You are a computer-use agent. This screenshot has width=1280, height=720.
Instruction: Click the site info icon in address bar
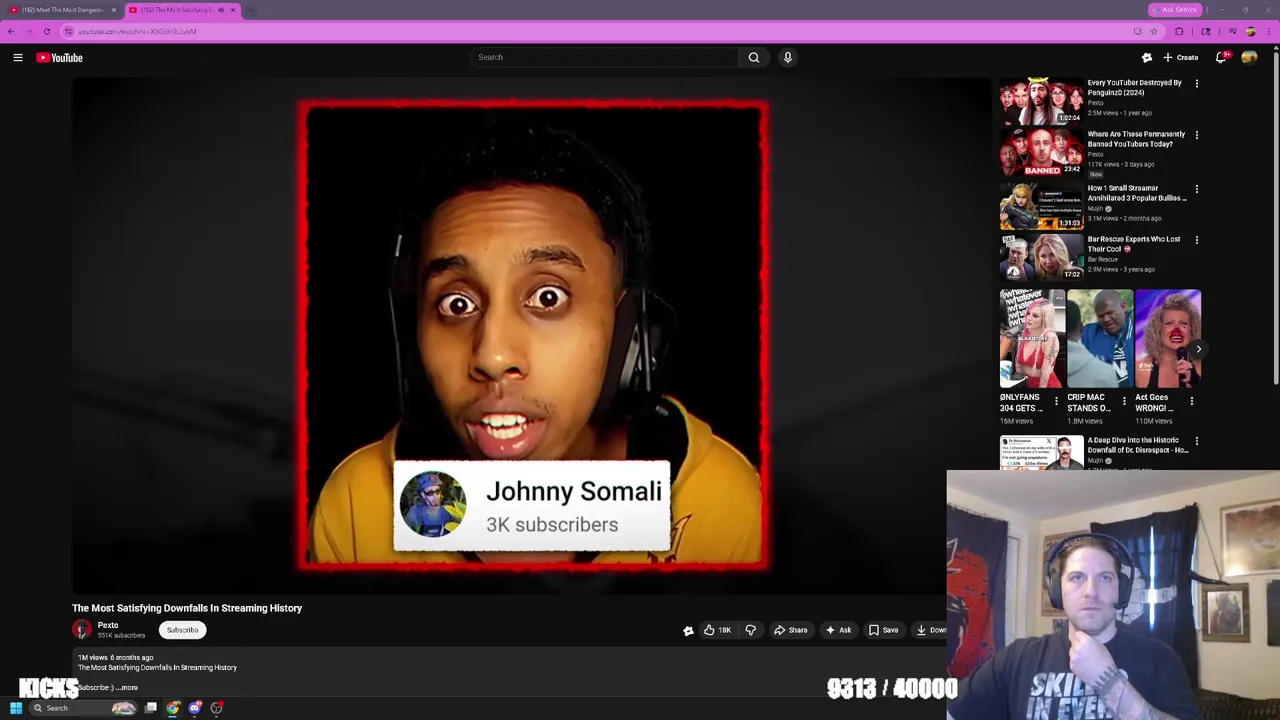[x=69, y=31]
